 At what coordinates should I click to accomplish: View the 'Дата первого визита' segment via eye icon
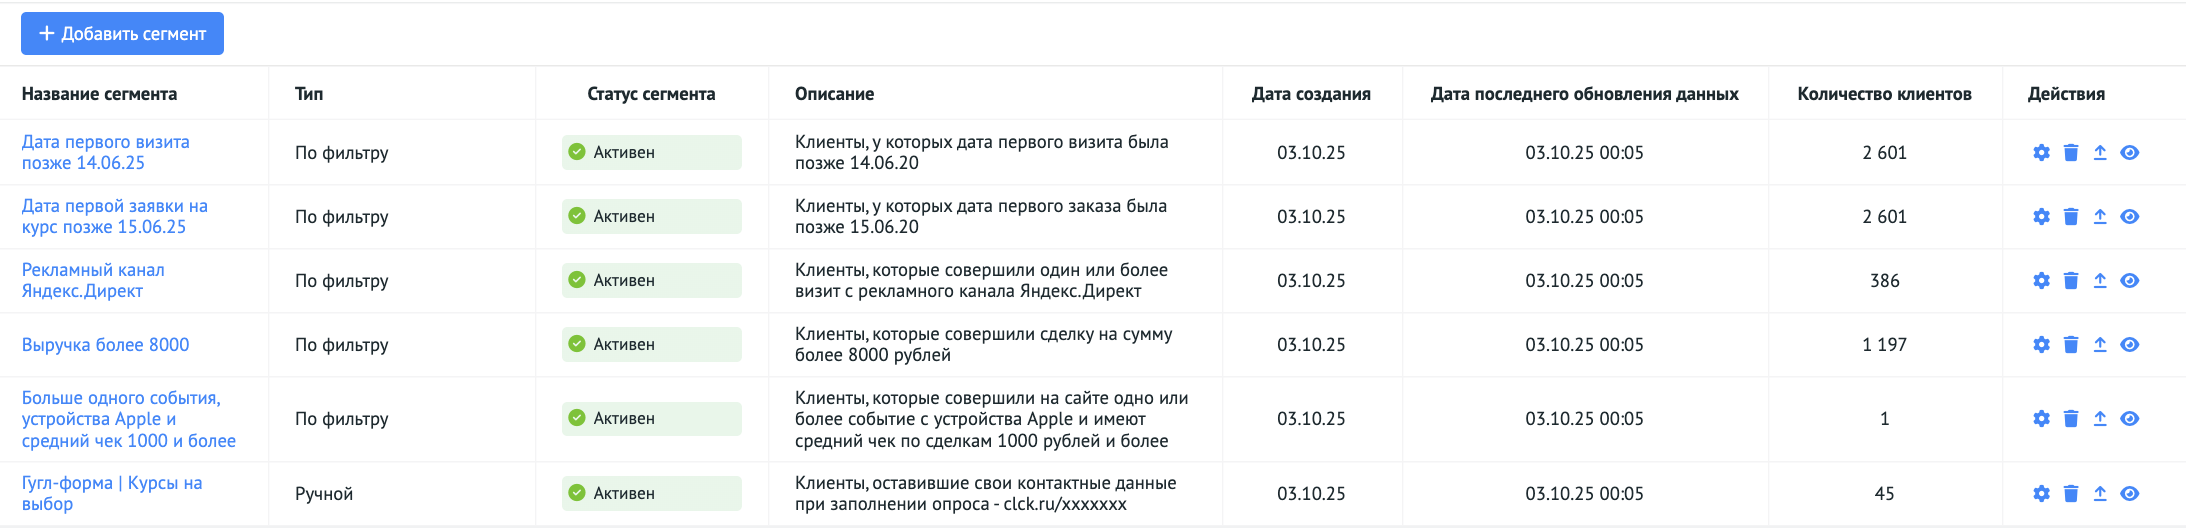pyautogui.click(x=2130, y=153)
